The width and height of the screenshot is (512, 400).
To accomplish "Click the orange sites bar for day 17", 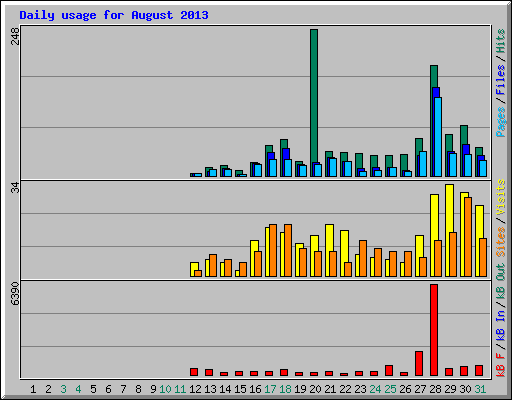I will 273,250.
